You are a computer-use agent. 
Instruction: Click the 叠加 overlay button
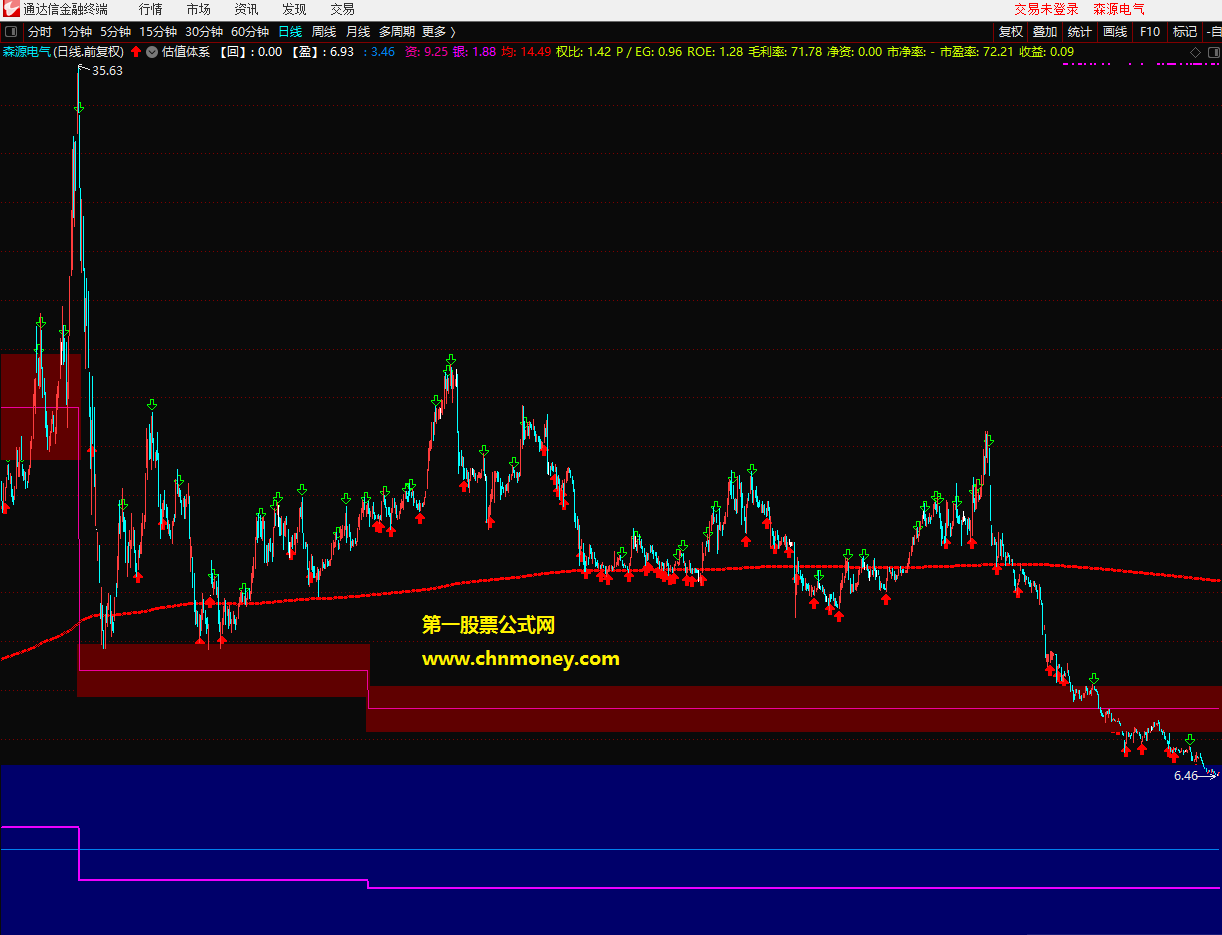click(x=1045, y=32)
